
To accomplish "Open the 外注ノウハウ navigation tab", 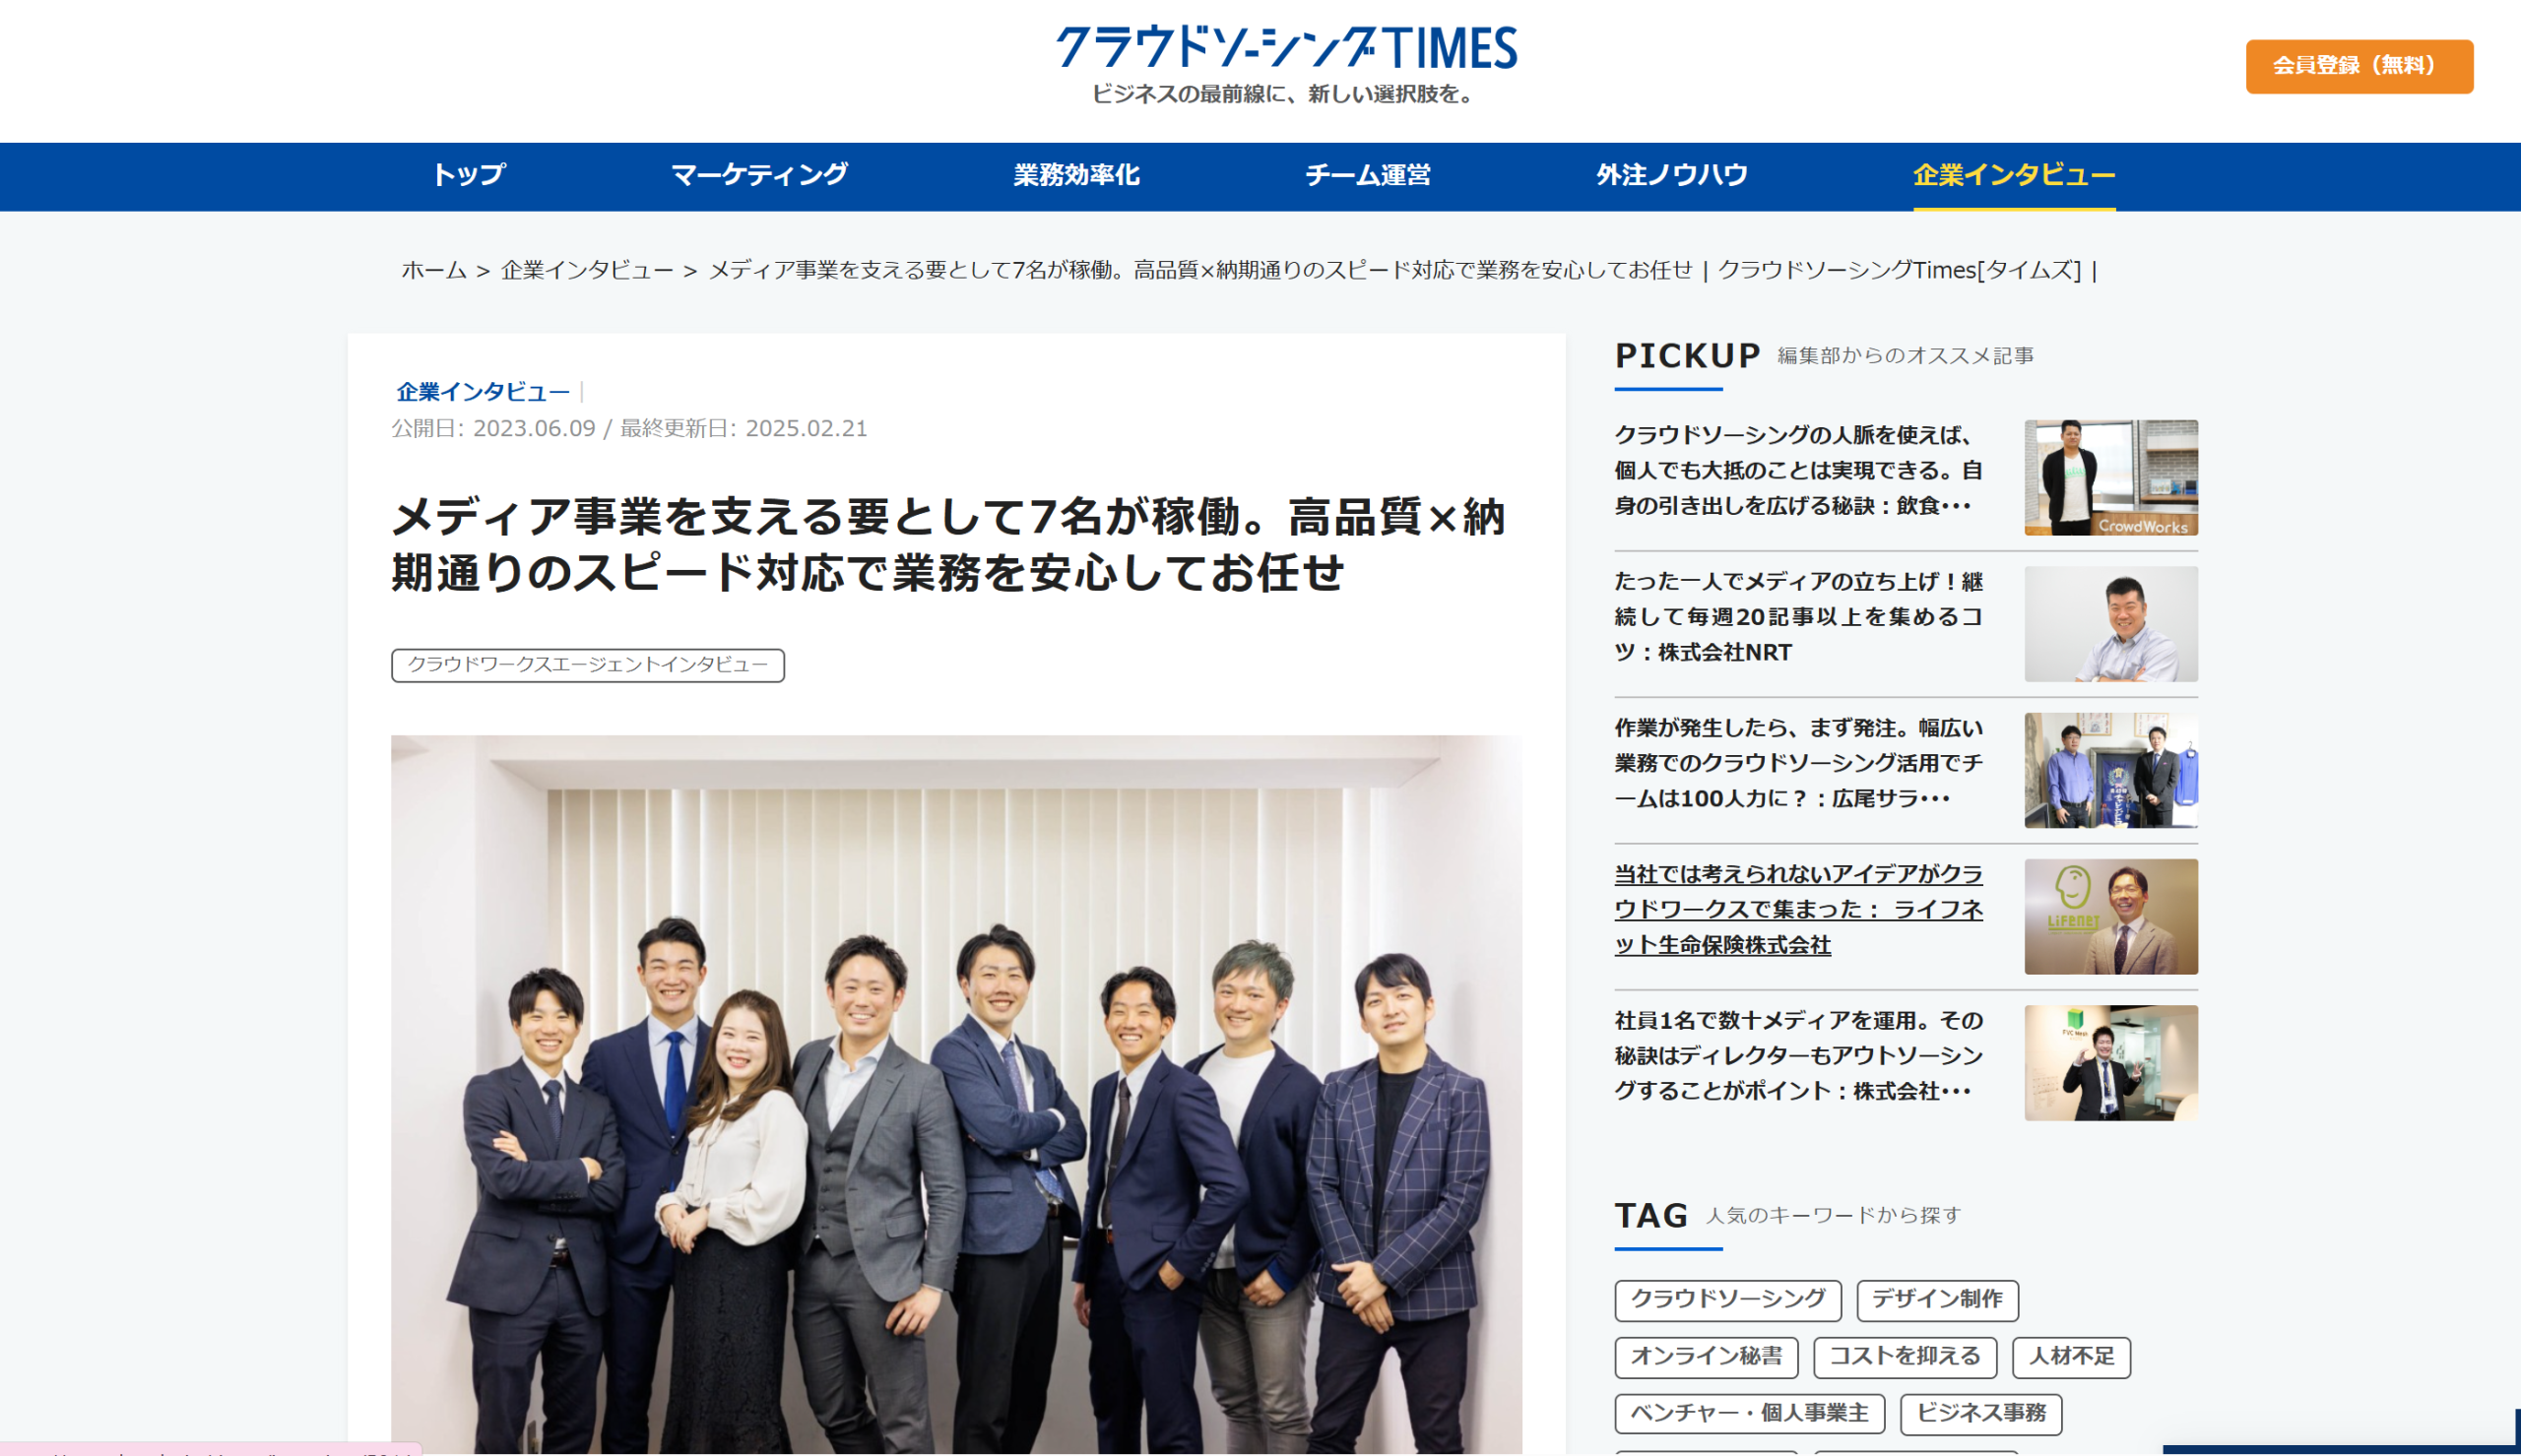I will (1671, 175).
